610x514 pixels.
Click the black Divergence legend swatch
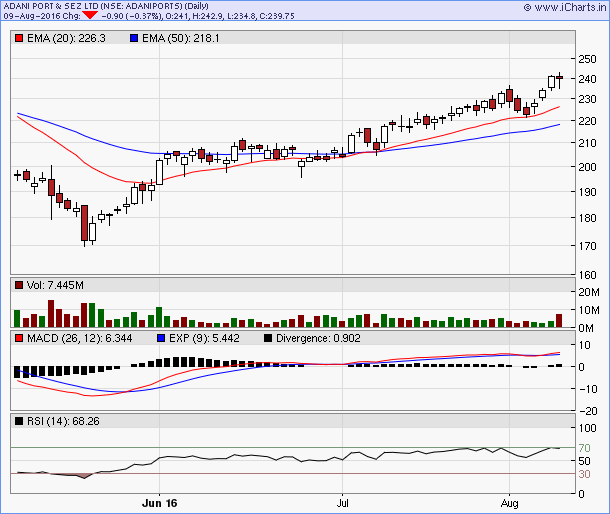coord(268,338)
